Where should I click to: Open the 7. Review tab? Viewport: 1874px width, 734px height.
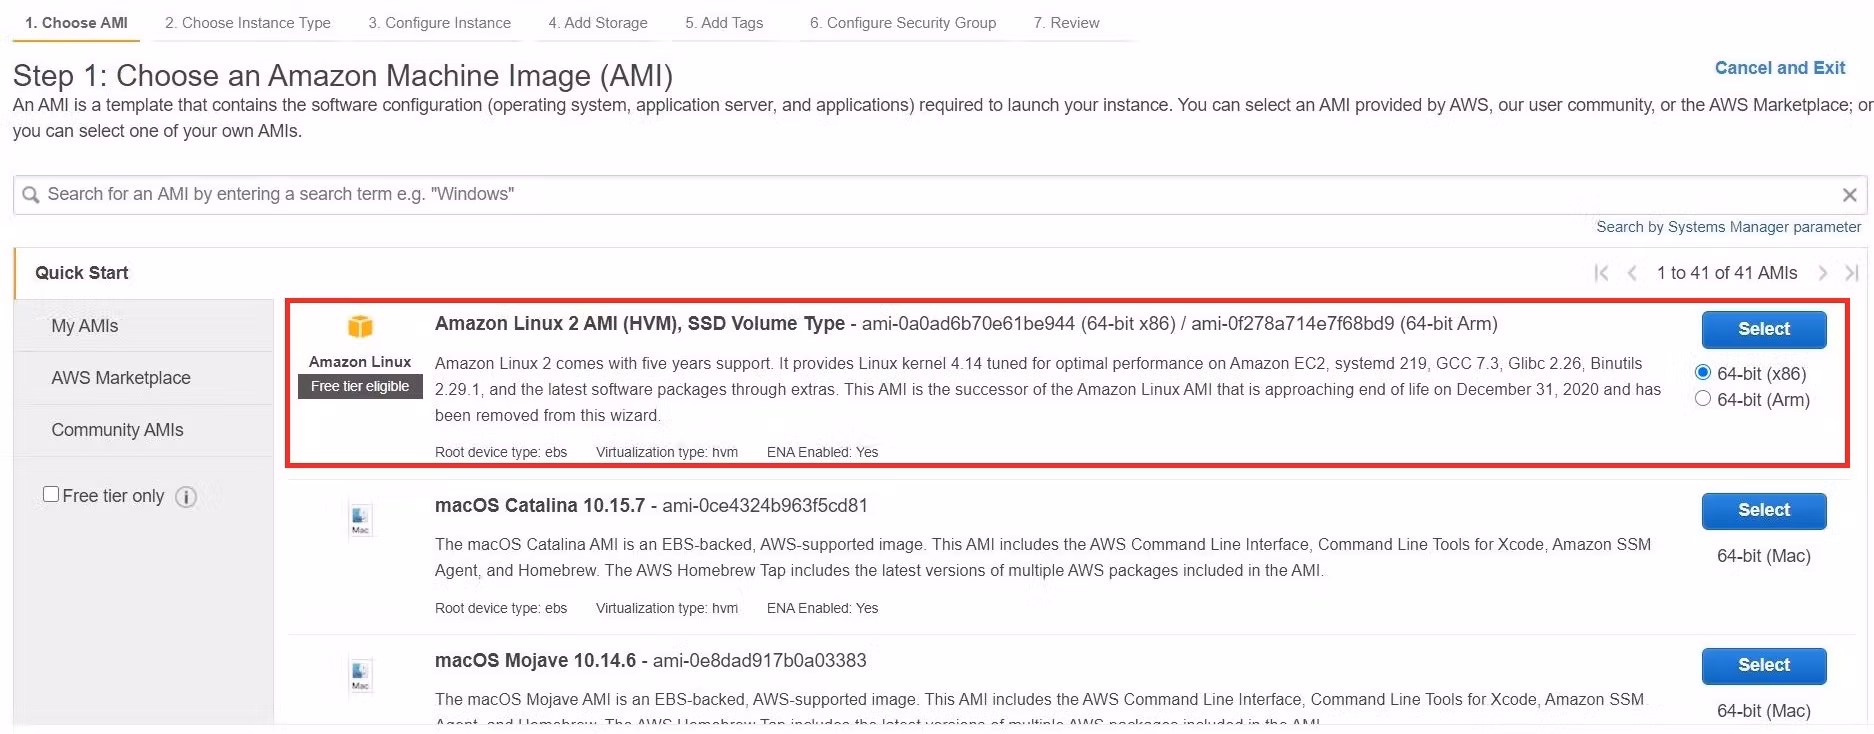tap(1066, 23)
